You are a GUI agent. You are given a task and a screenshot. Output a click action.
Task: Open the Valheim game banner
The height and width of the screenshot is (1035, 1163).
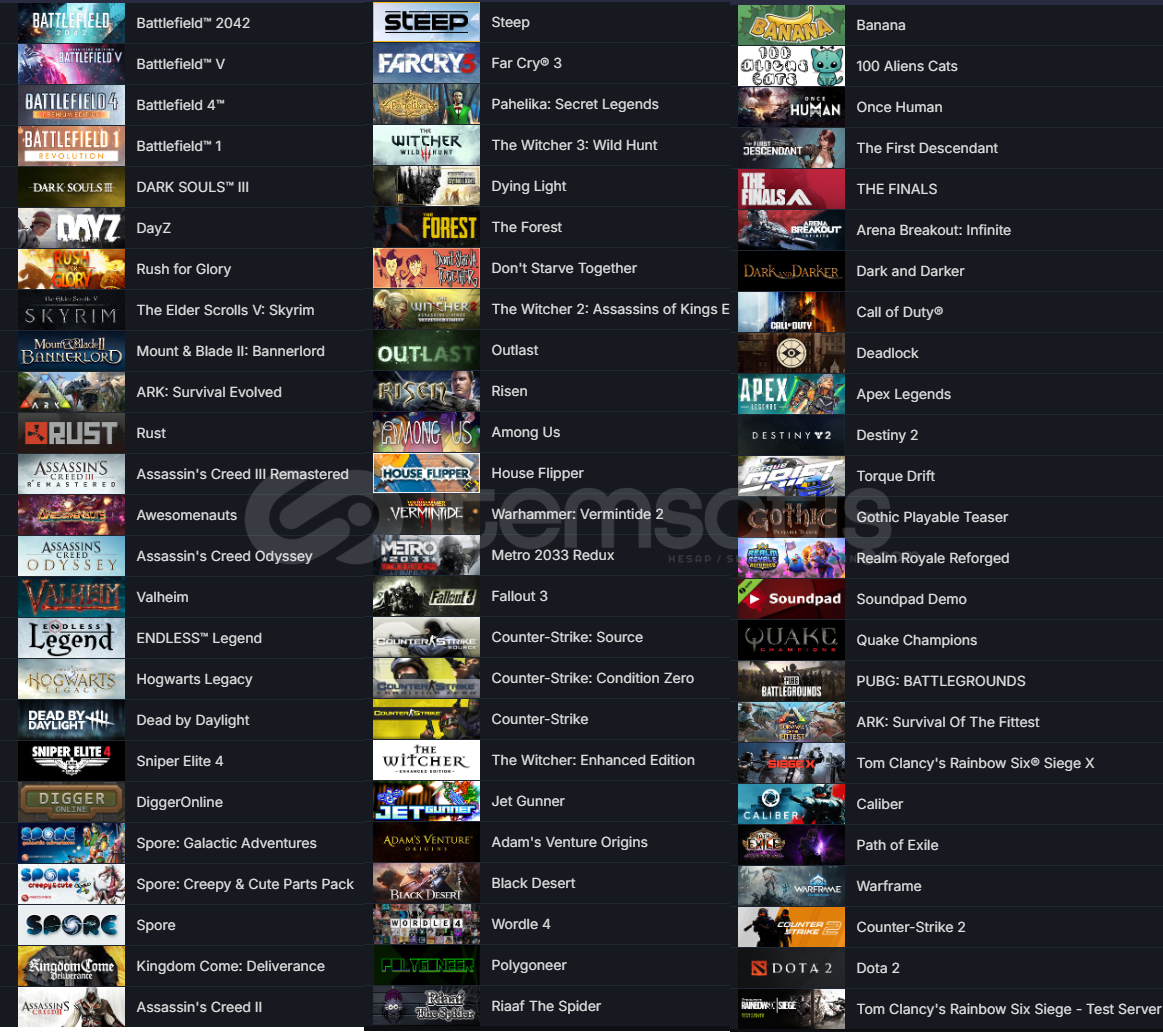tap(71, 597)
